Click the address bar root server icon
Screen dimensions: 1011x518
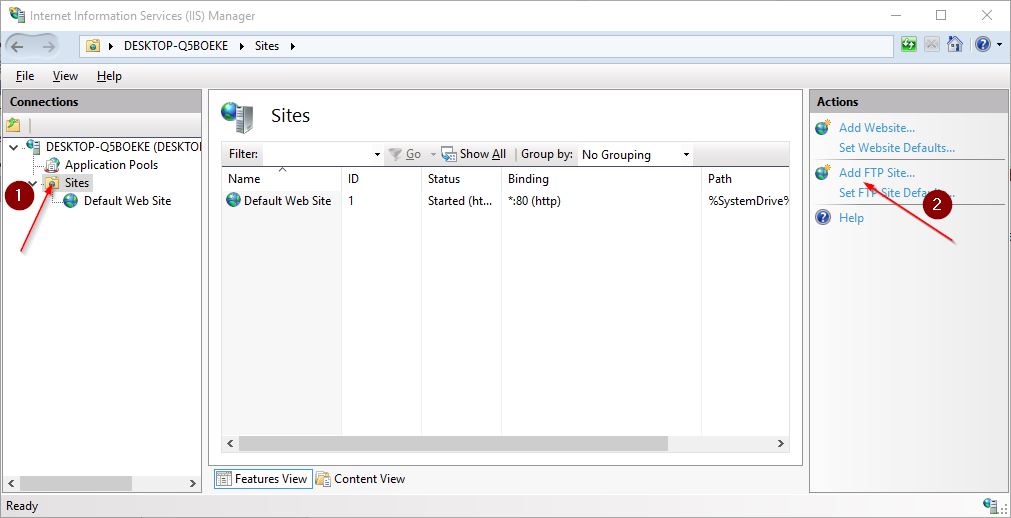(x=93, y=46)
